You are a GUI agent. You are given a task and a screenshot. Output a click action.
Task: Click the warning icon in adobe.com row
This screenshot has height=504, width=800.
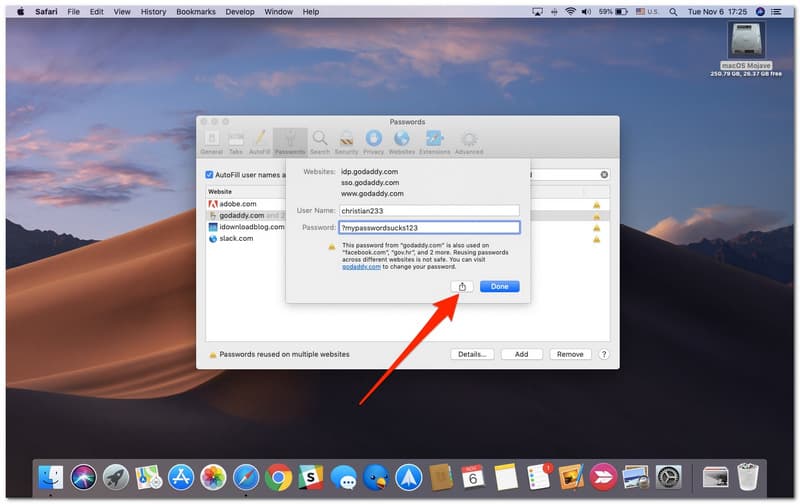click(x=596, y=205)
